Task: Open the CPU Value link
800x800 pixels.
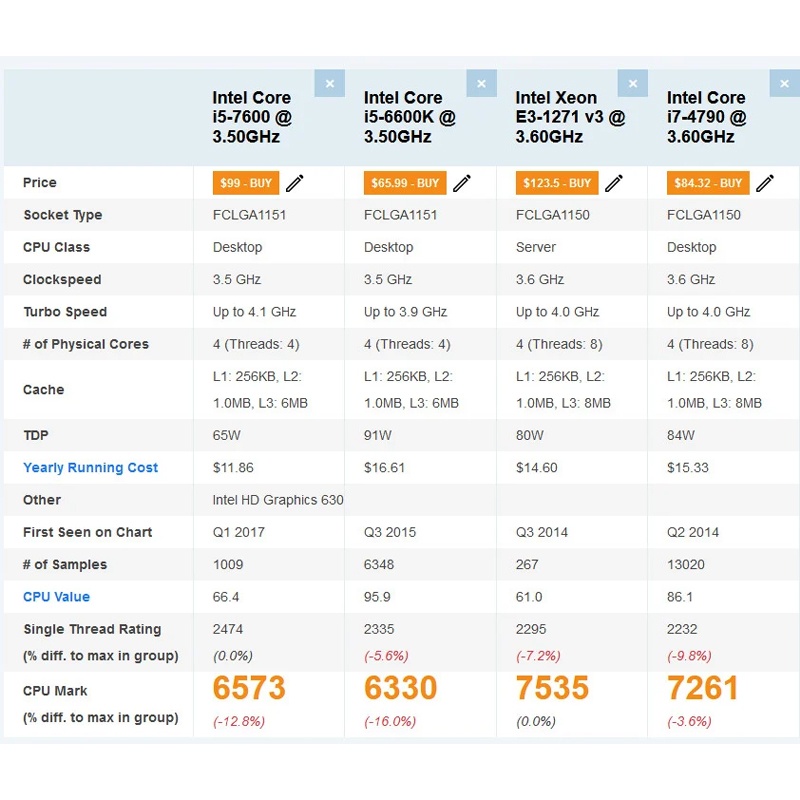Action: [x=56, y=597]
